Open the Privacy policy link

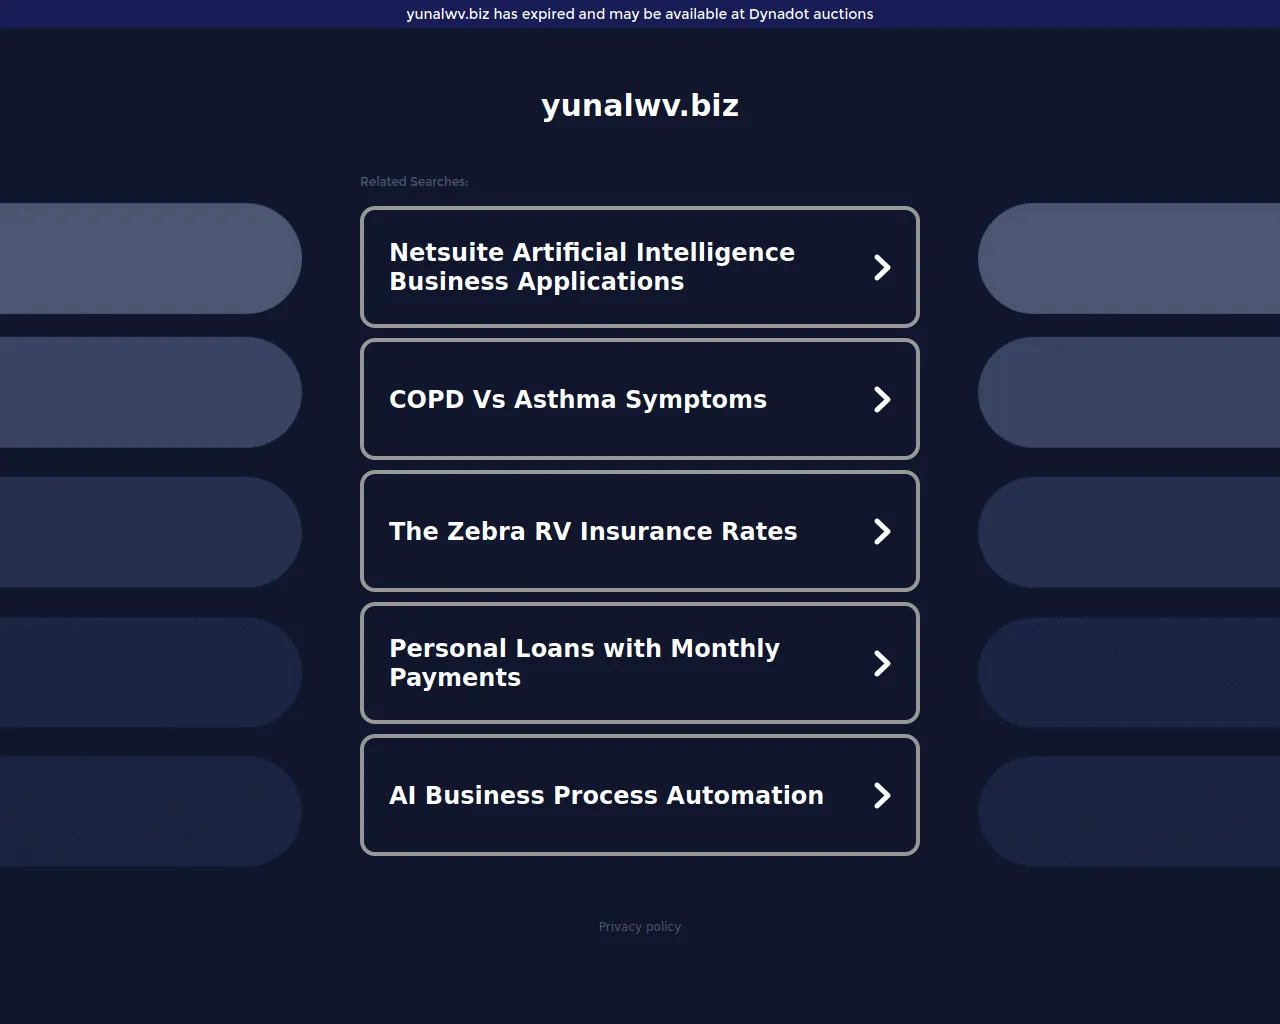pos(640,927)
